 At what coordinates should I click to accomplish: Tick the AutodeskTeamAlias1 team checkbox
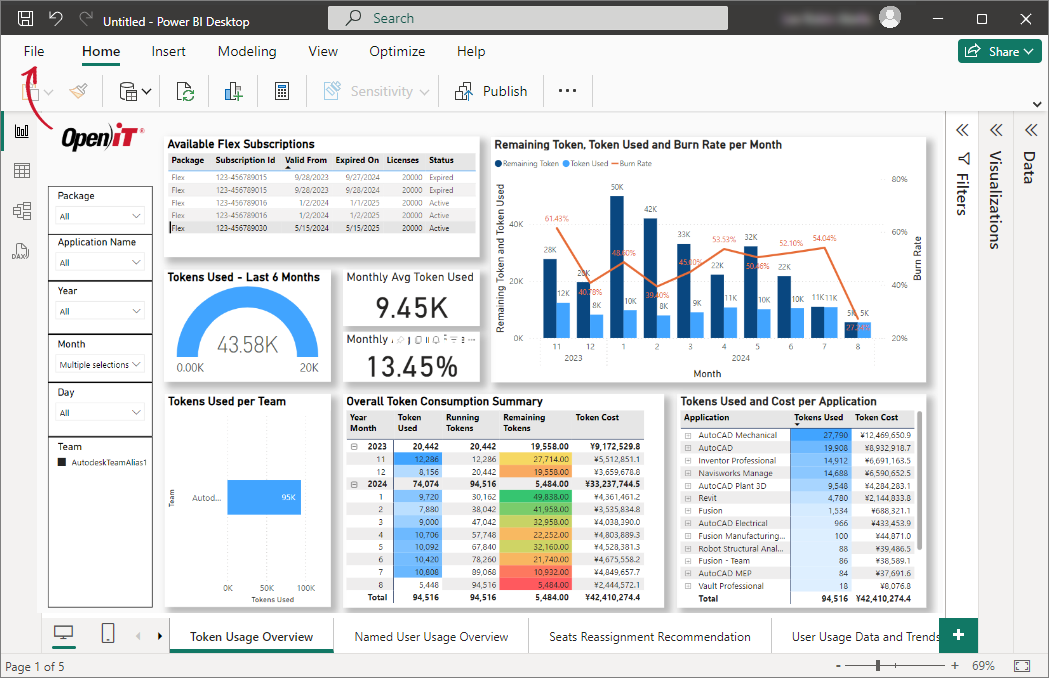pos(62,463)
